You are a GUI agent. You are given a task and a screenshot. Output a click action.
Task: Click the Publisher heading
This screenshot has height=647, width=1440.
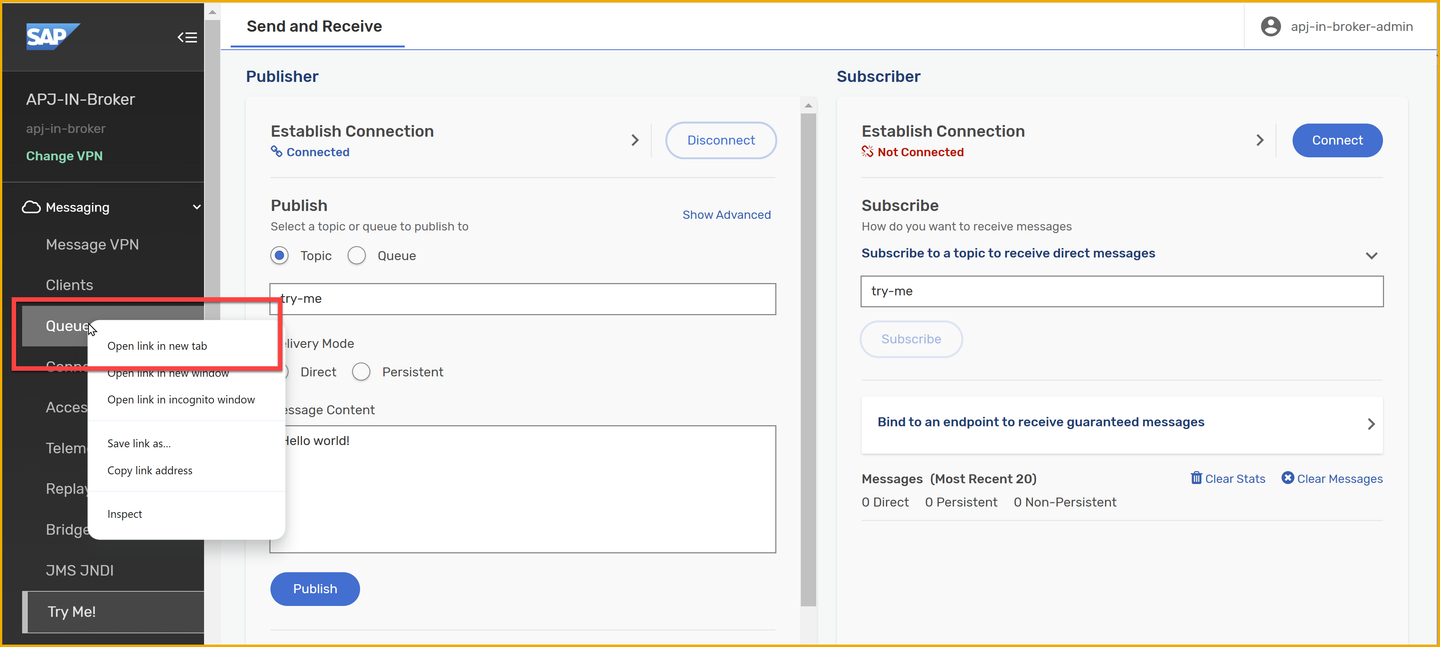pyautogui.click(x=282, y=76)
